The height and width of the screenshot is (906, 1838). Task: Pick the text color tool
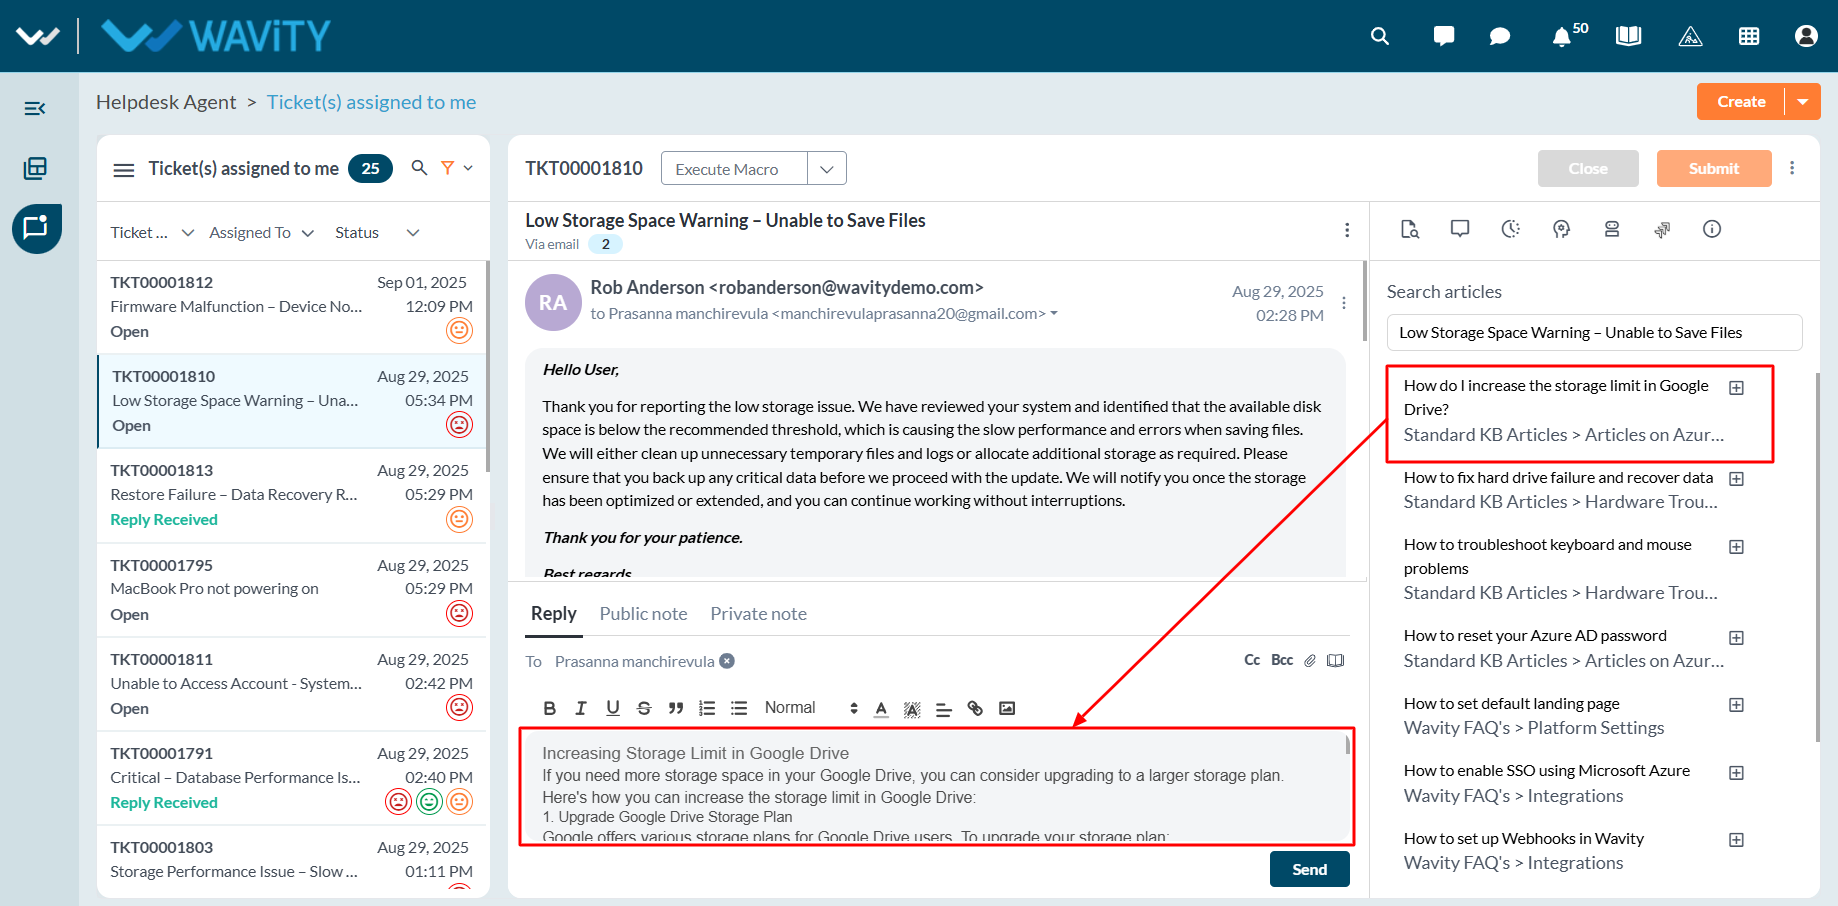pyautogui.click(x=881, y=708)
